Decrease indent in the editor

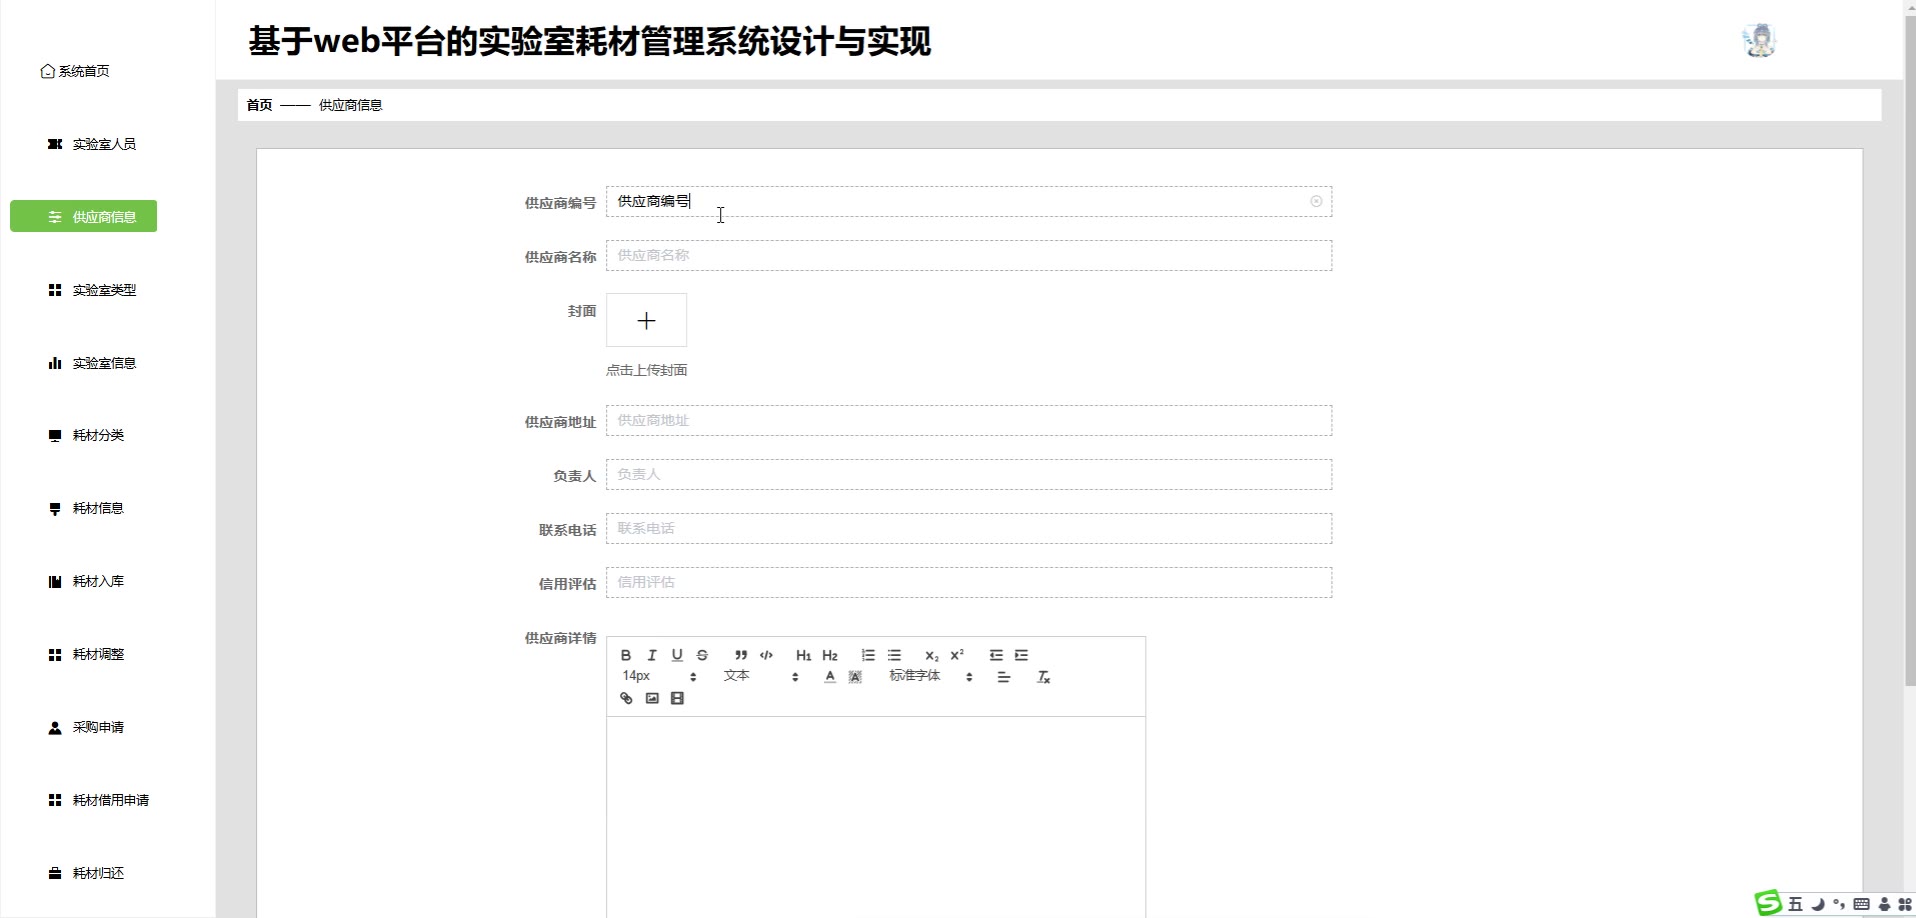point(996,655)
